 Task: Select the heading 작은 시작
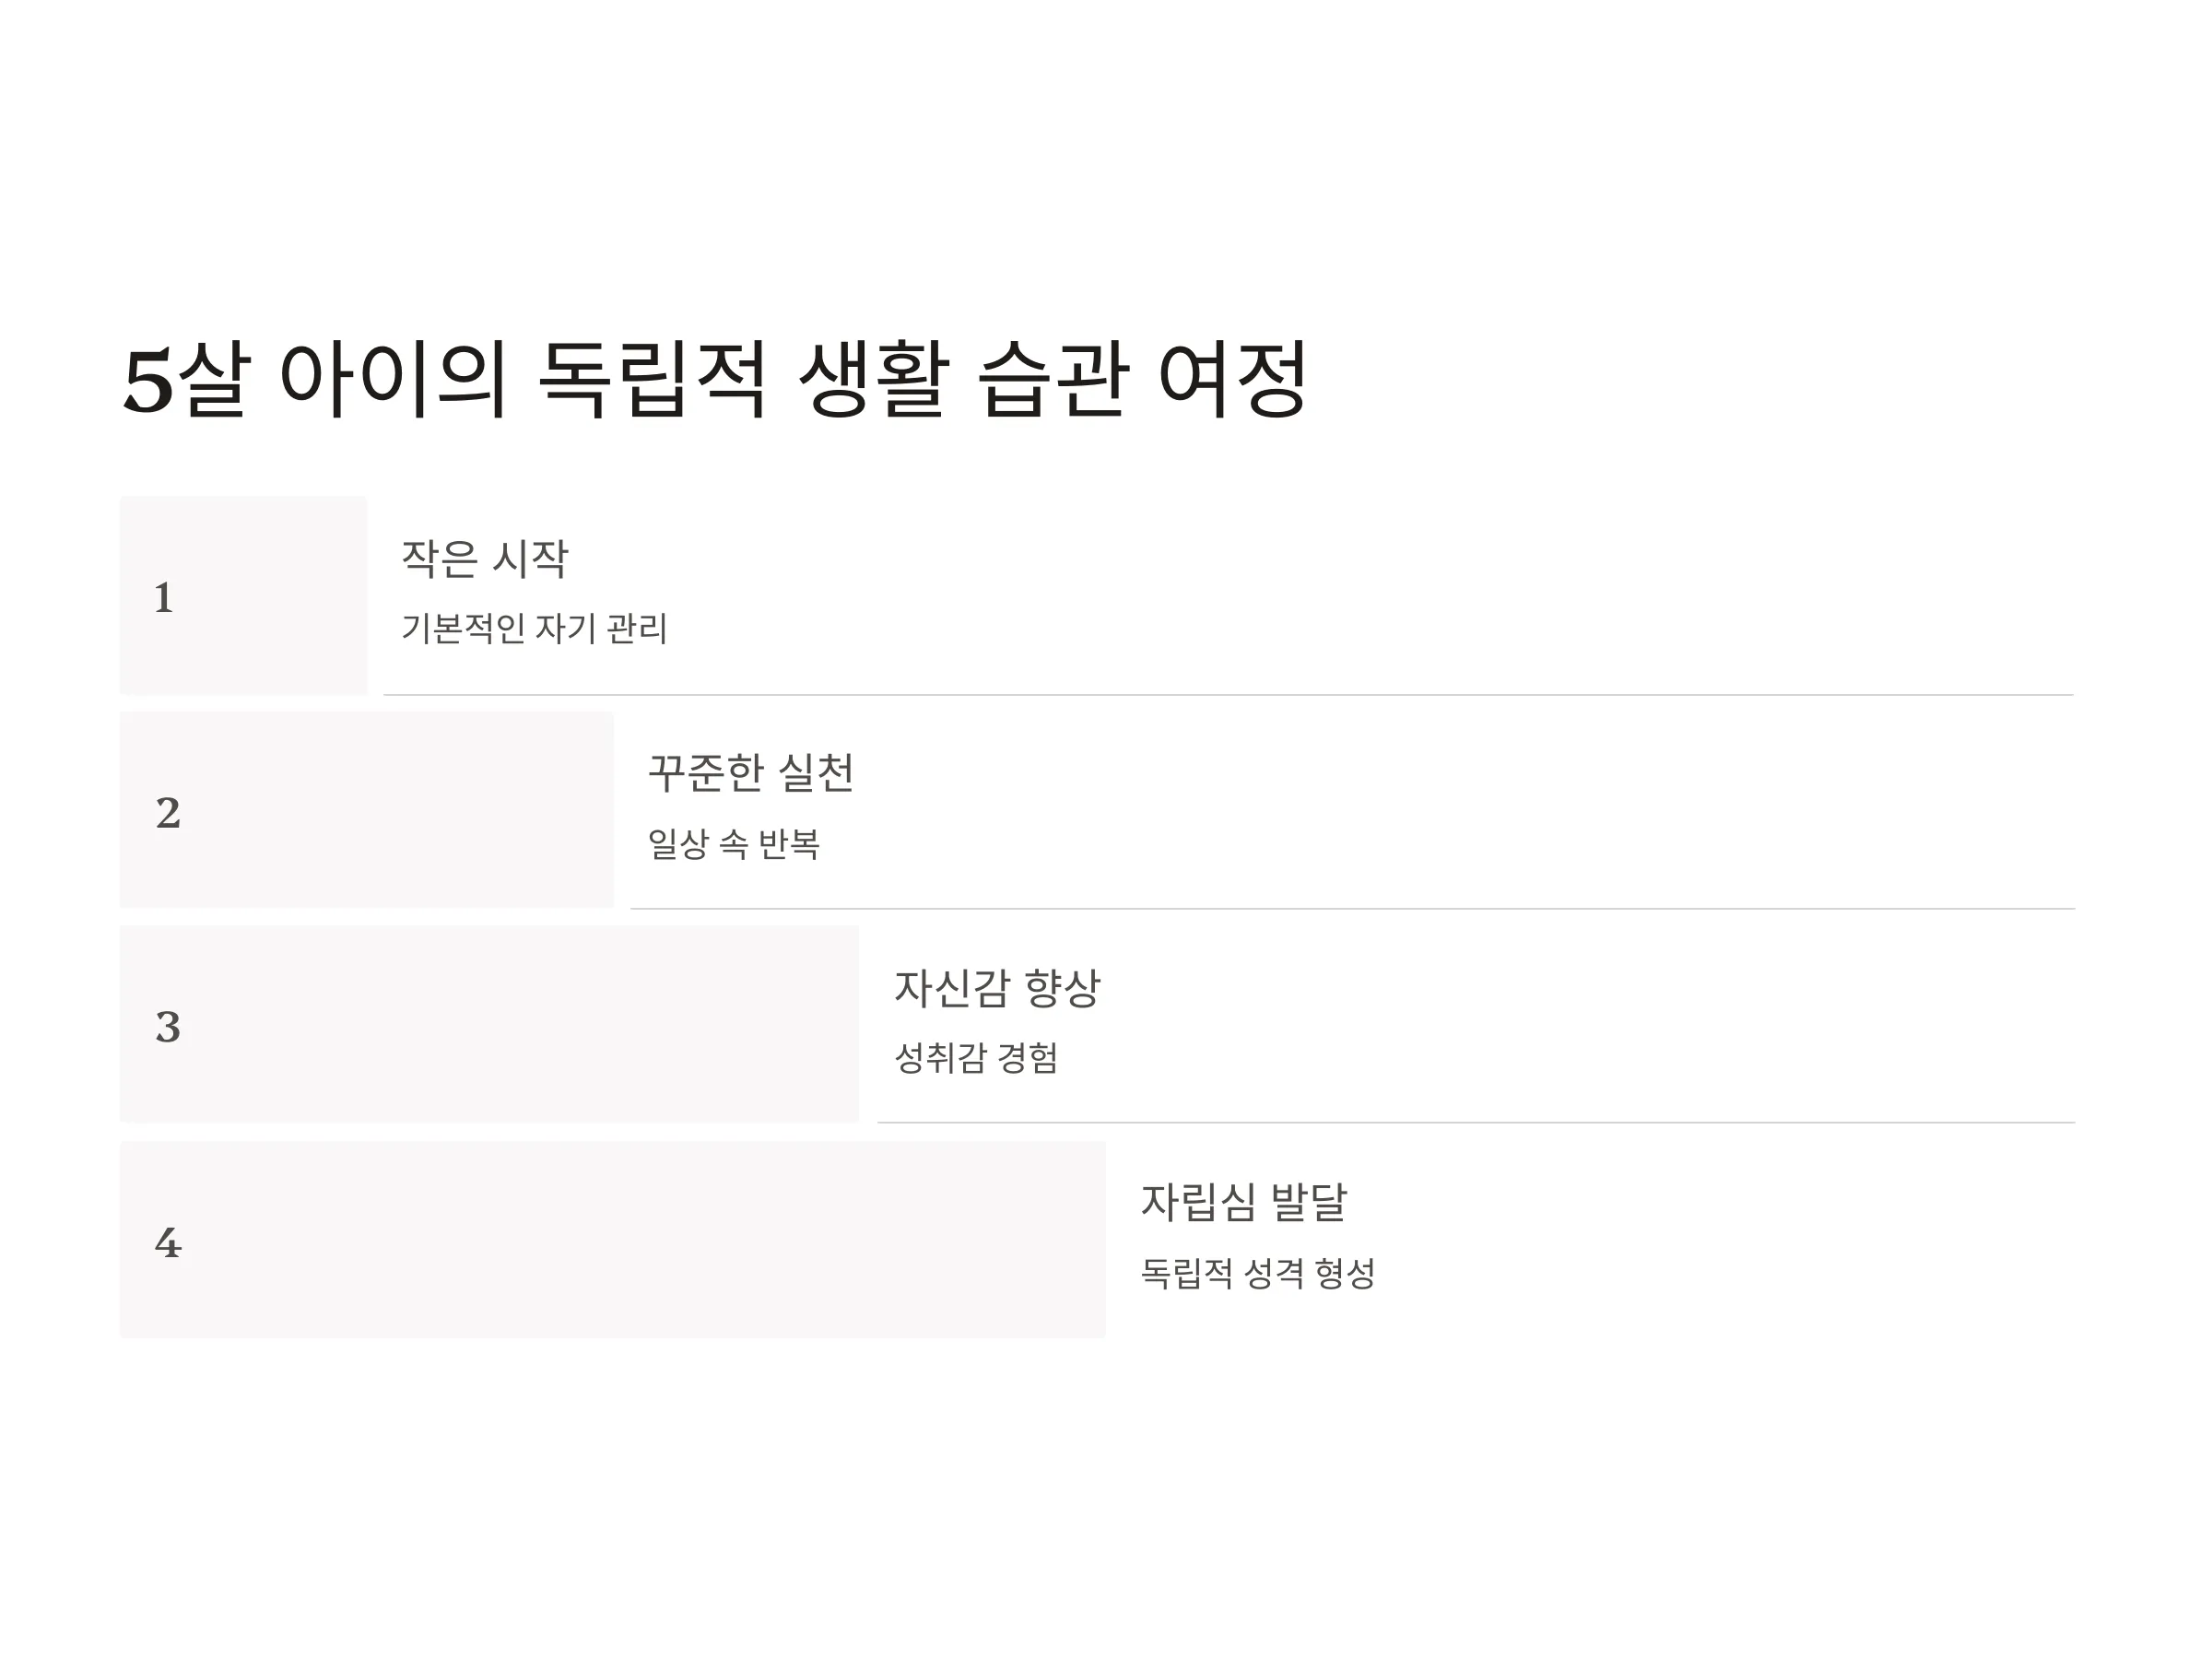[x=485, y=558]
